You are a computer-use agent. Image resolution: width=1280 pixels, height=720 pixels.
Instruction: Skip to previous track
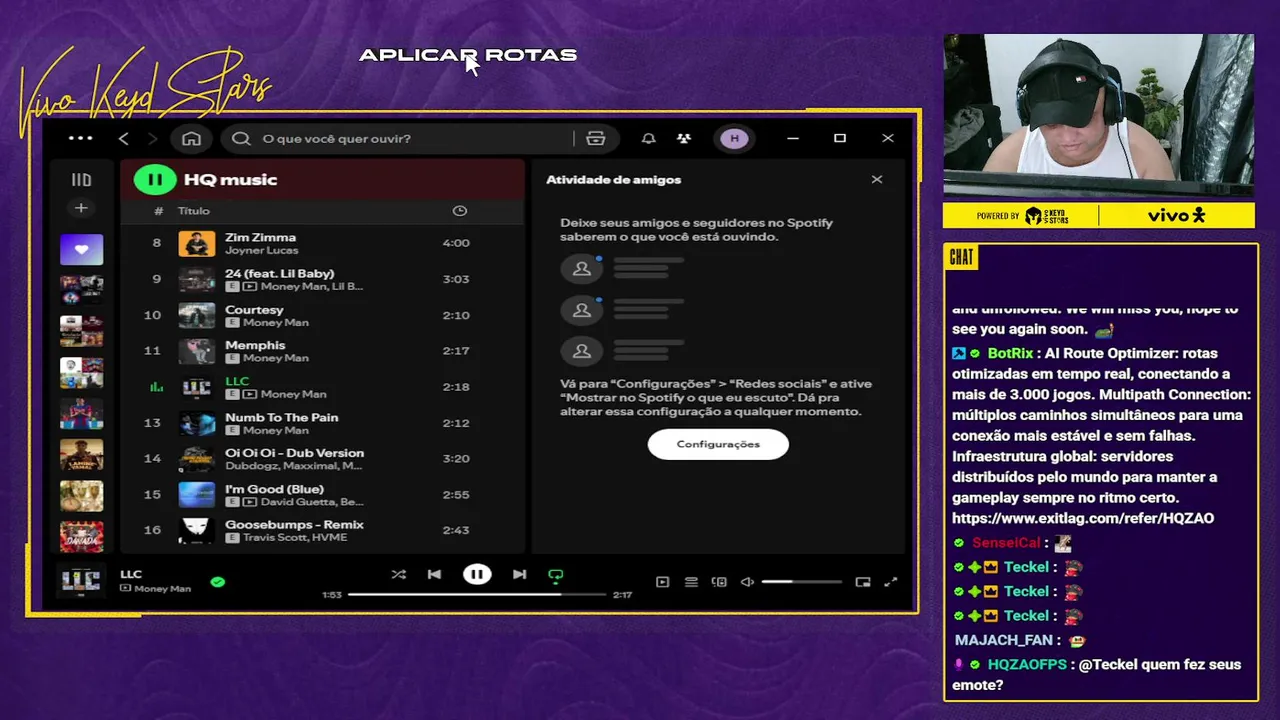(434, 574)
